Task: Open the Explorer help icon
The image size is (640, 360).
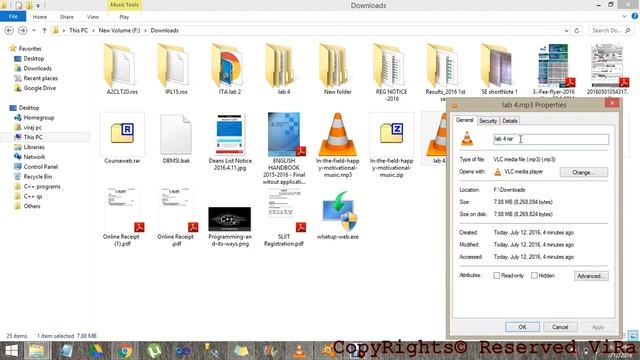Action: pos(635,16)
